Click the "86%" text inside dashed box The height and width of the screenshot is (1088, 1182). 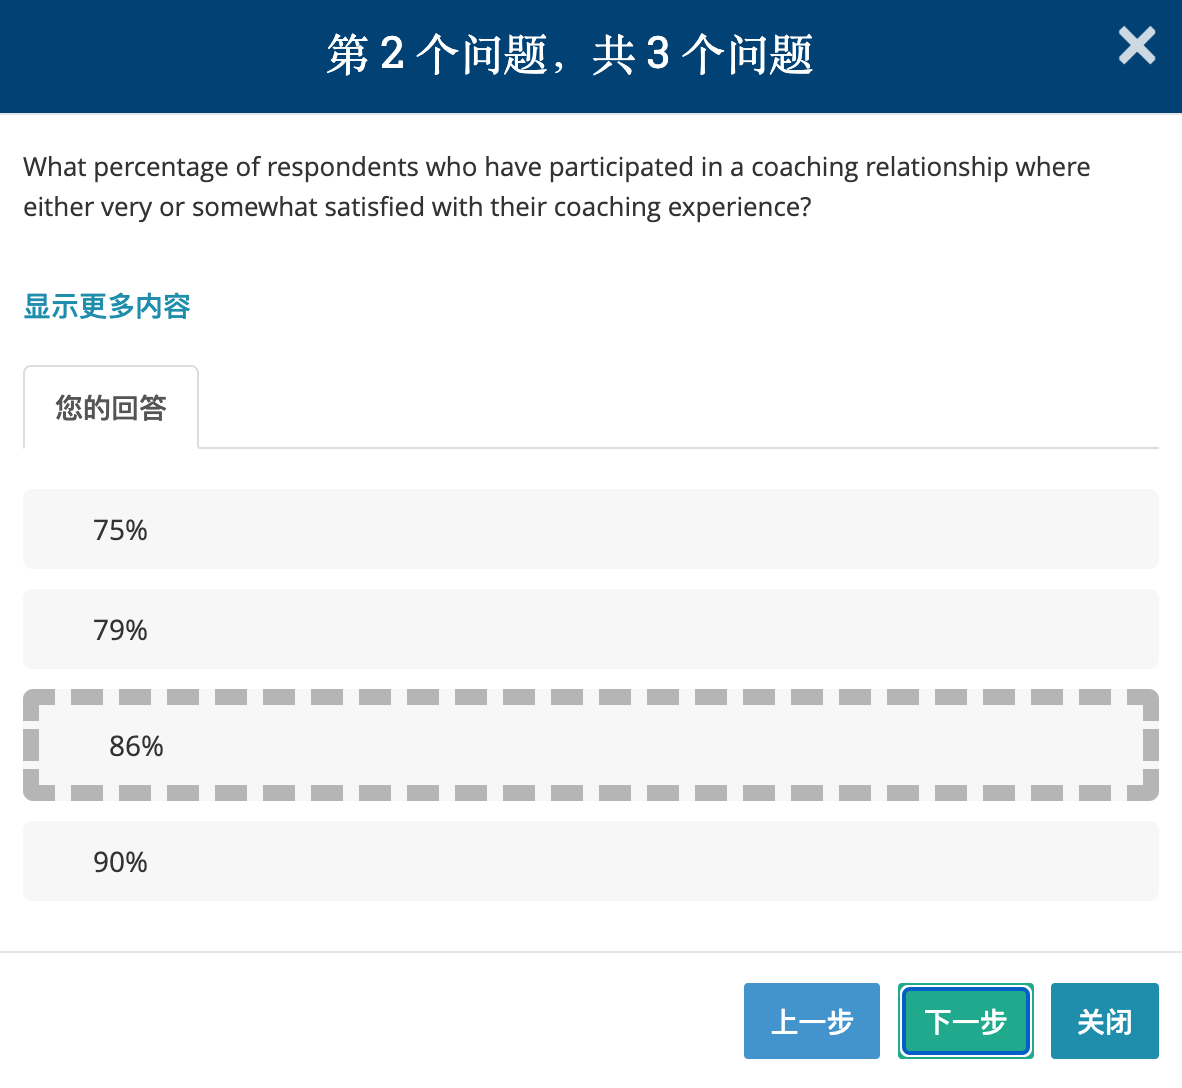click(x=136, y=746)
